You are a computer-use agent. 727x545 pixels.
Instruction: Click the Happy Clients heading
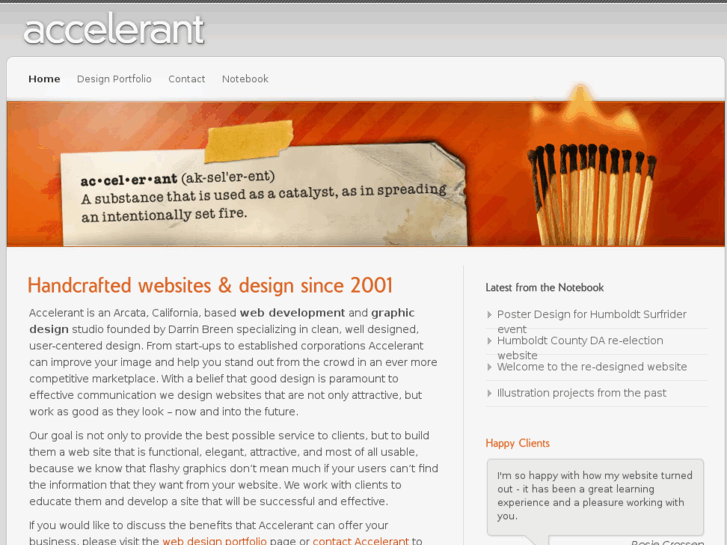(517, 443)
